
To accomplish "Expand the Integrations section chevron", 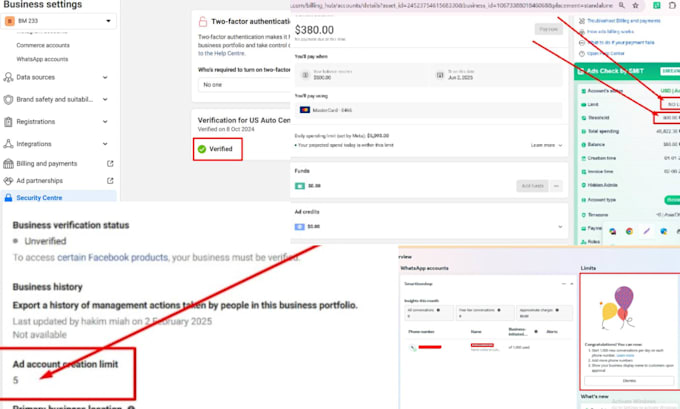I will tap(105, 144).
